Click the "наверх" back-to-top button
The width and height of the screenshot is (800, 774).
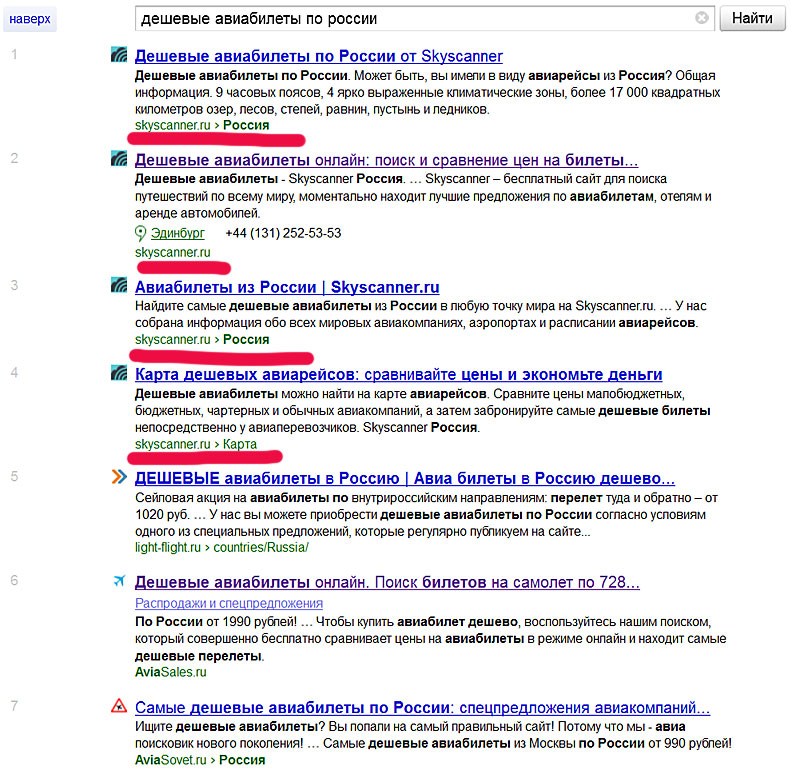(x=30, y=19)
